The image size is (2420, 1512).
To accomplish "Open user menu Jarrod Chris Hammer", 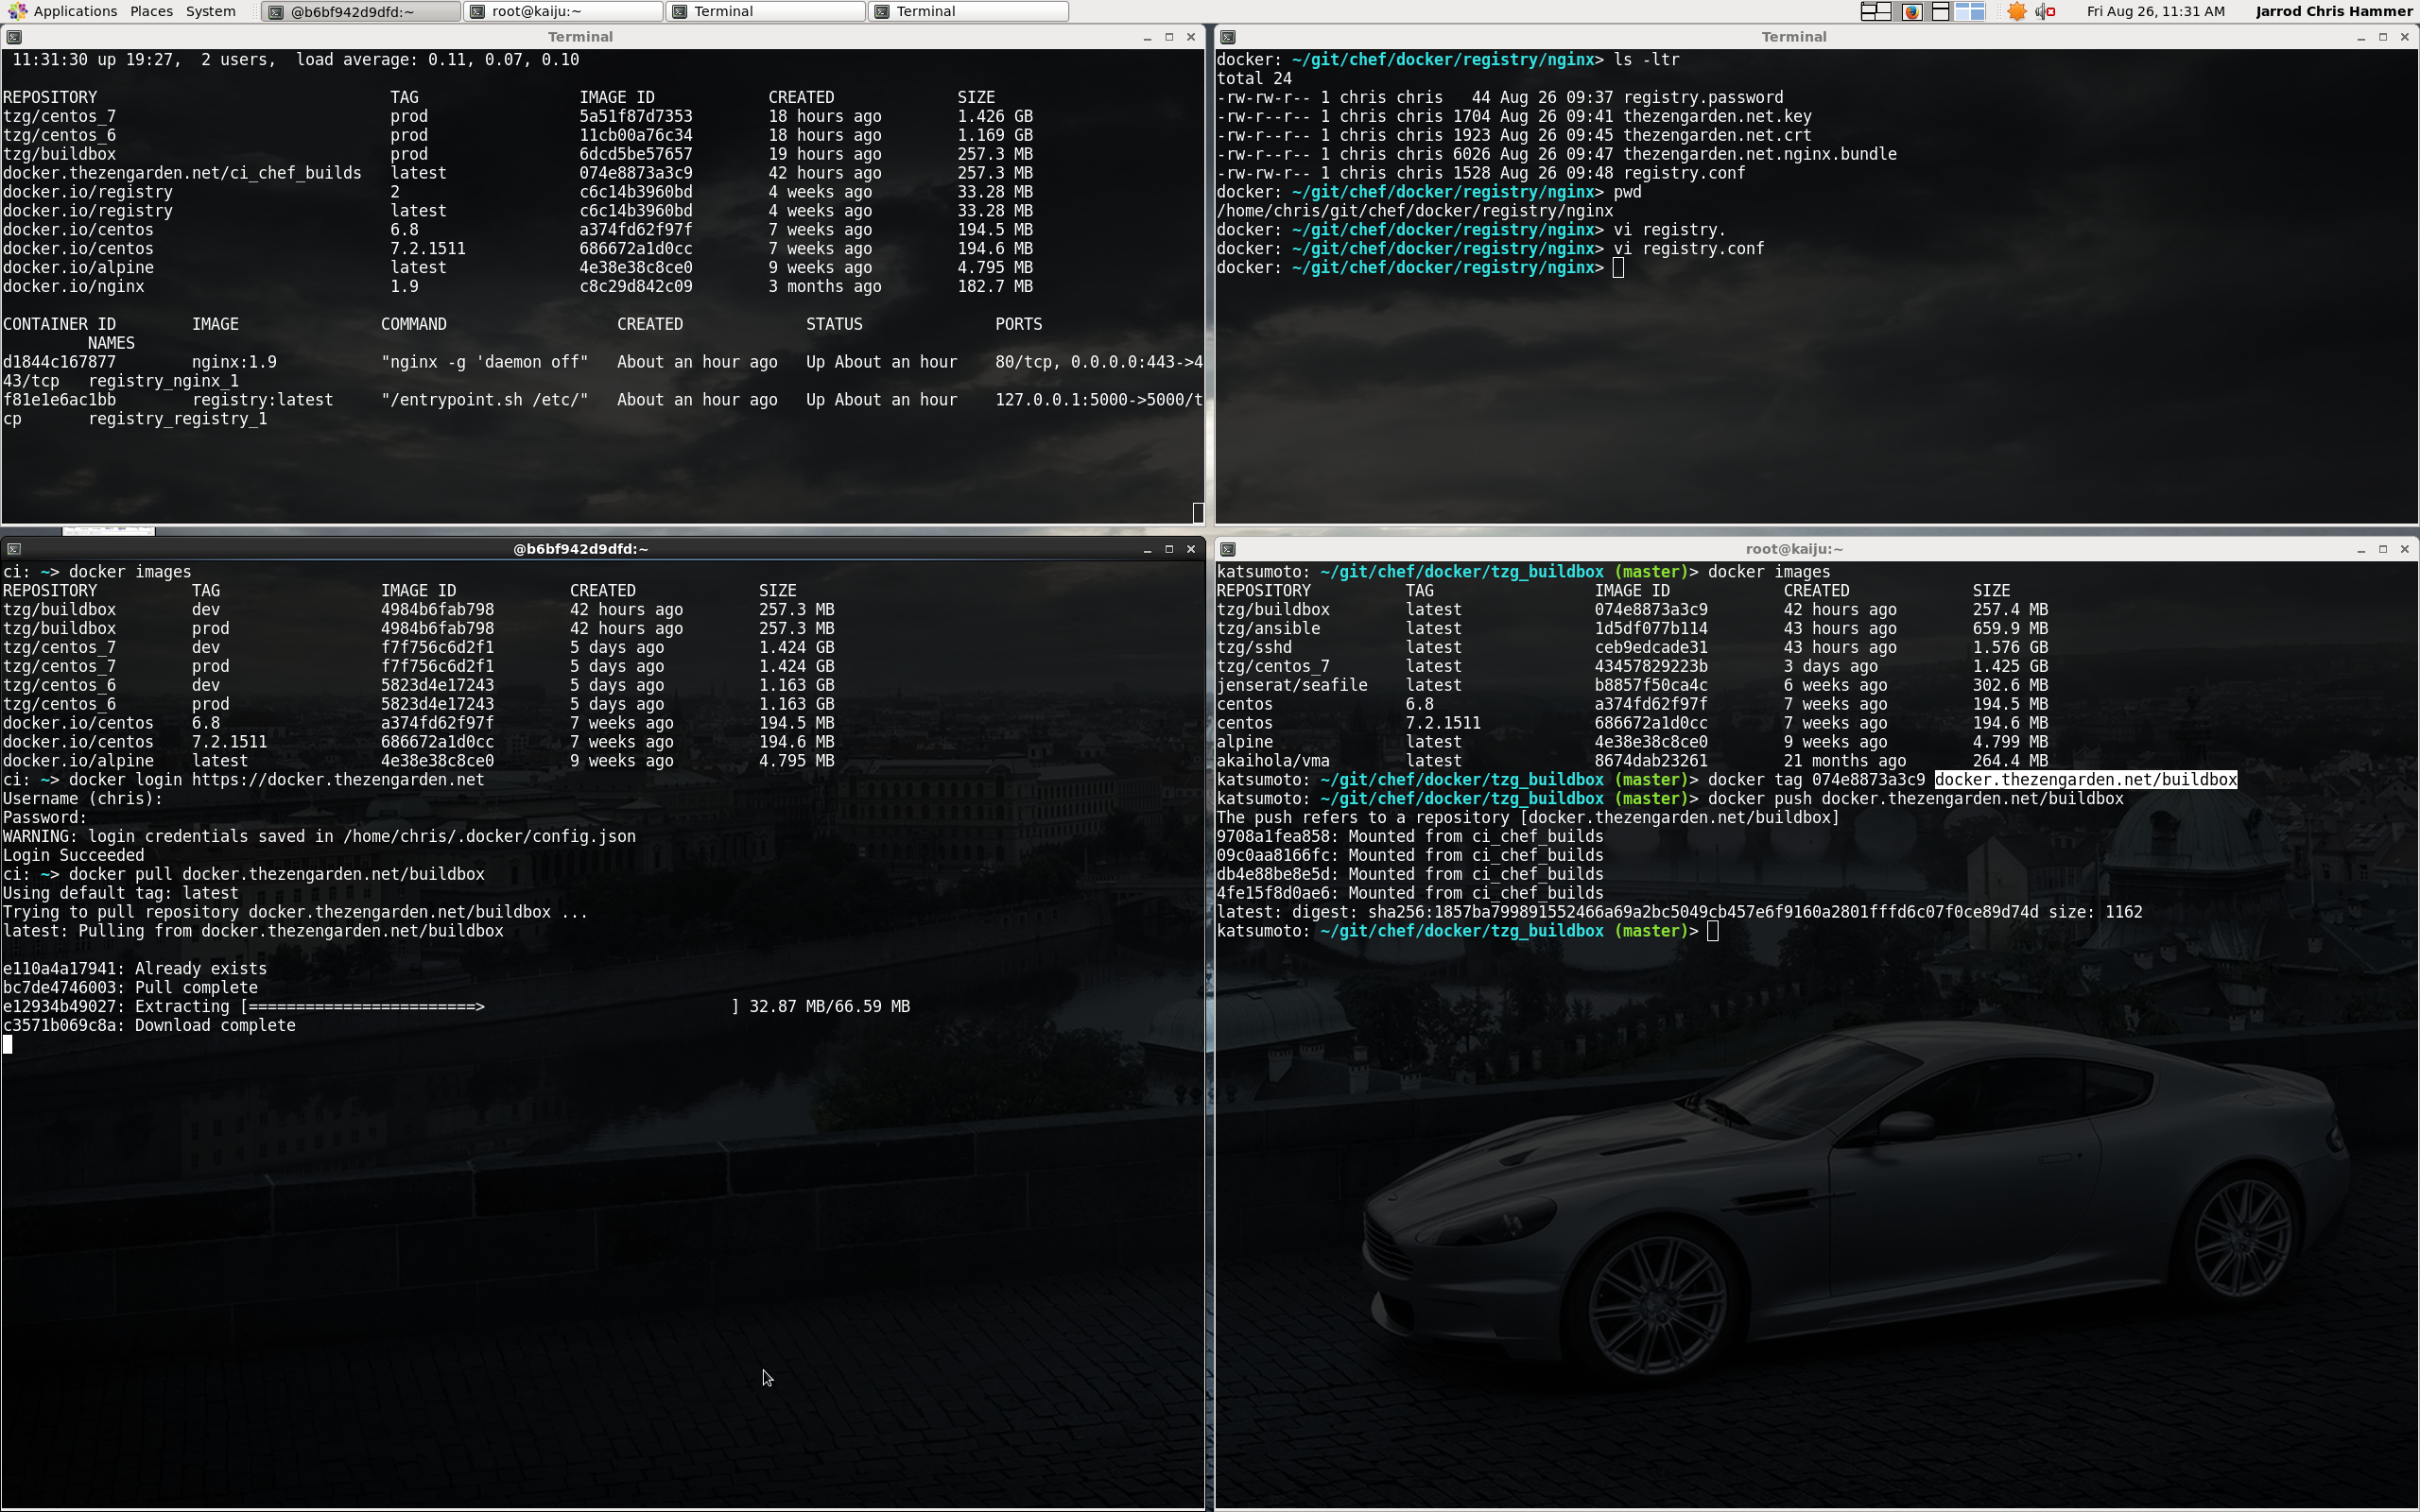I will [x=2334, y=11].
